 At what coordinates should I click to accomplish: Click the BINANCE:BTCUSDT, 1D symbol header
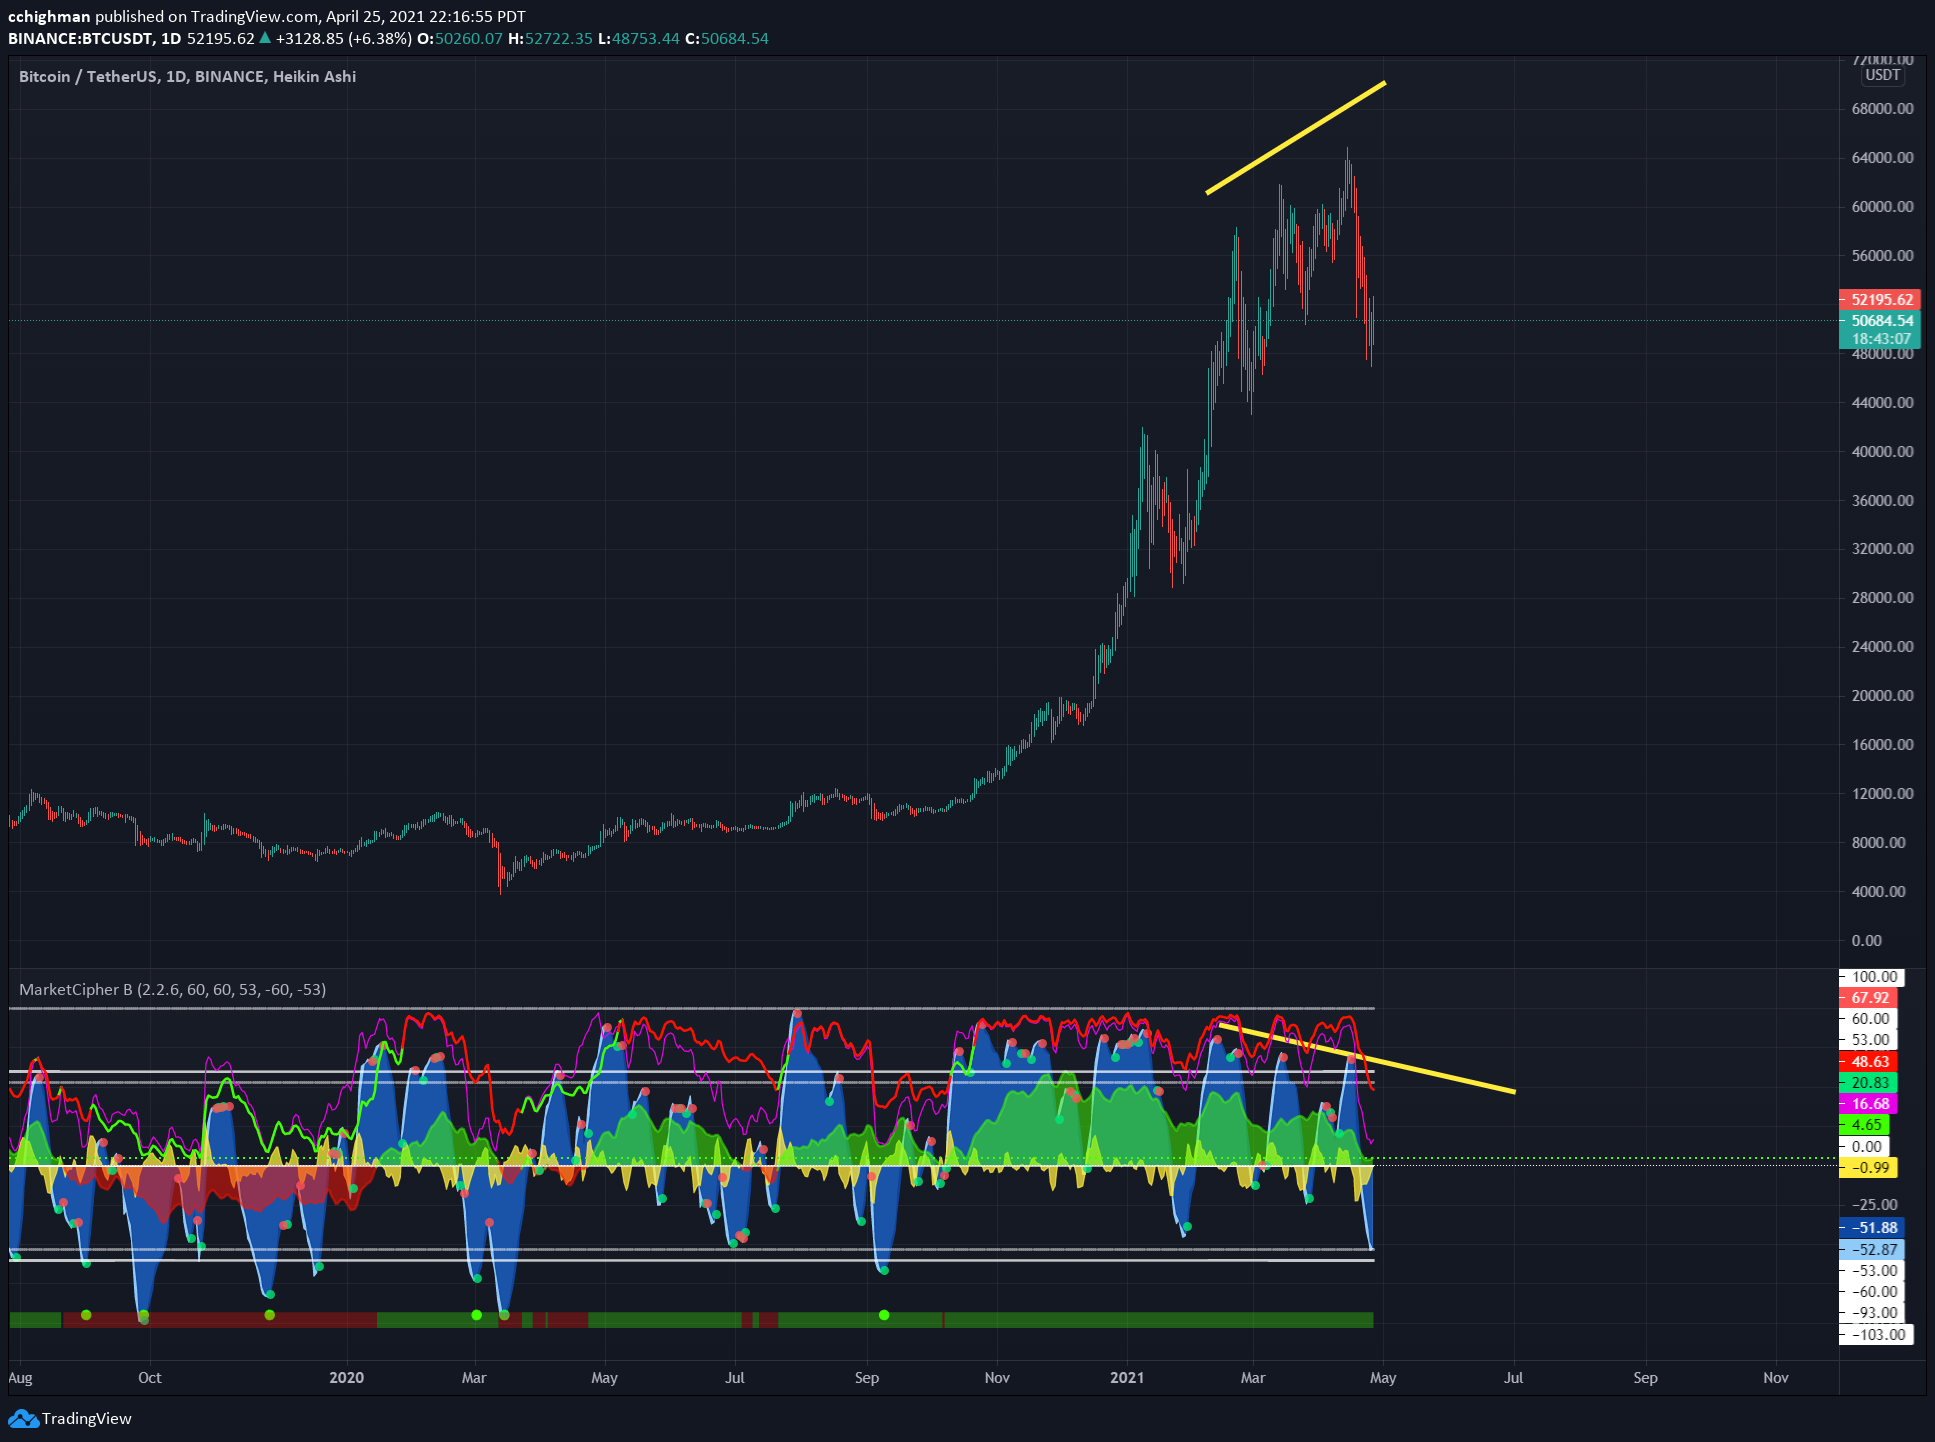click(95, 38)
